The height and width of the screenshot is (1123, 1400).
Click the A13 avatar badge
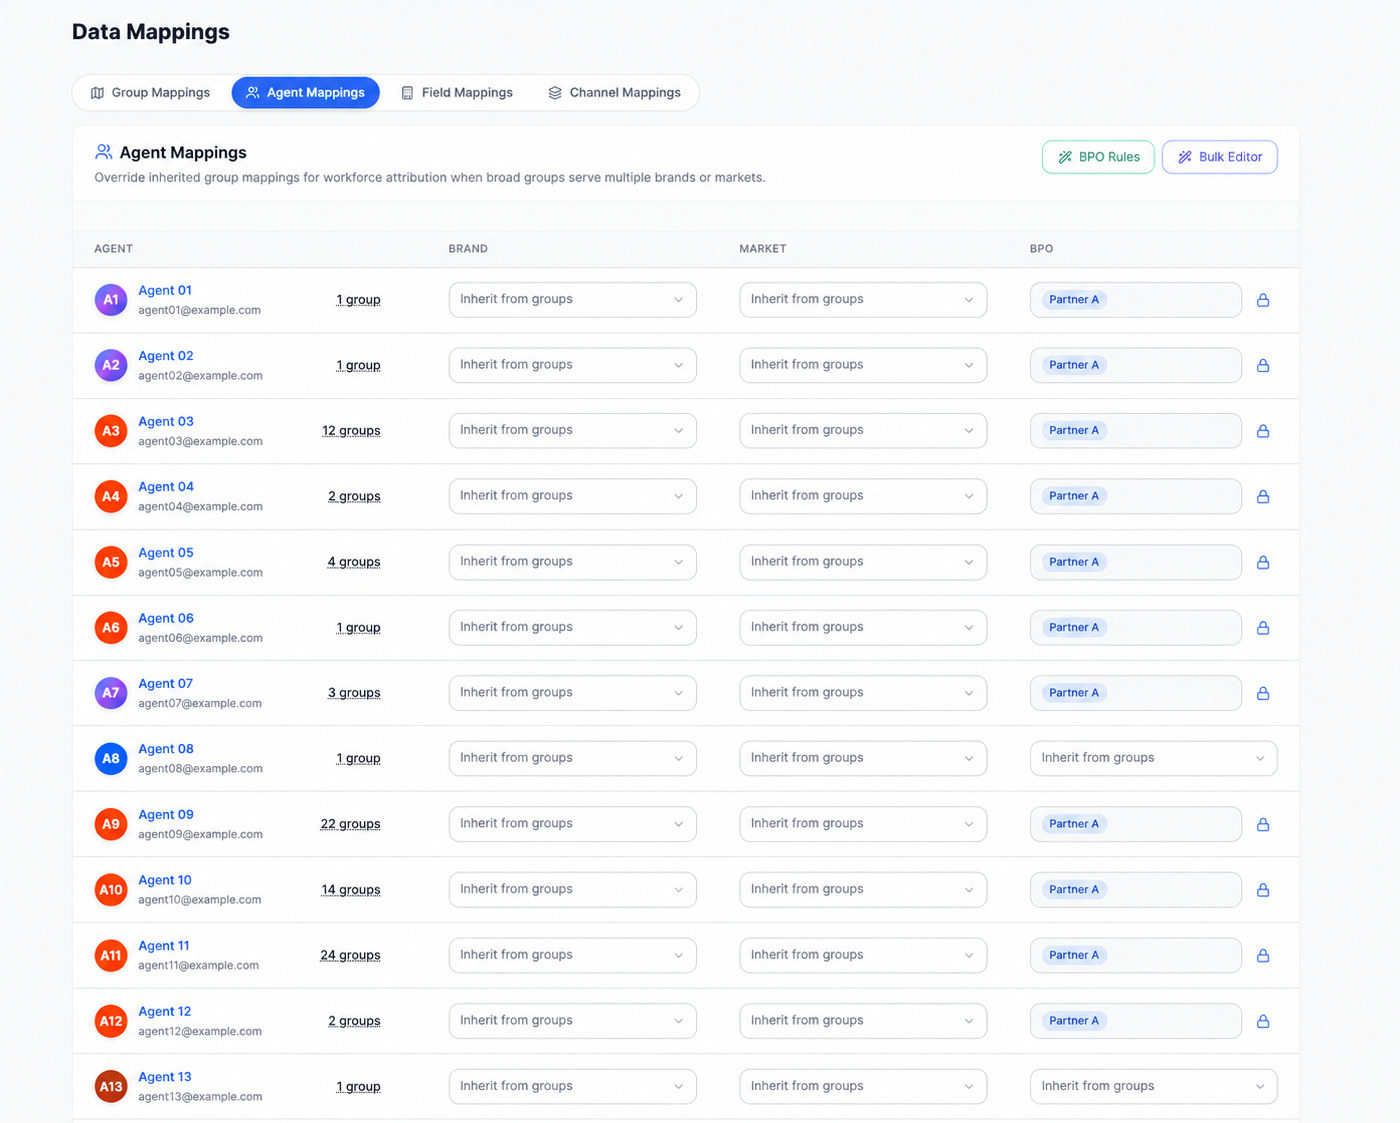111,1087
